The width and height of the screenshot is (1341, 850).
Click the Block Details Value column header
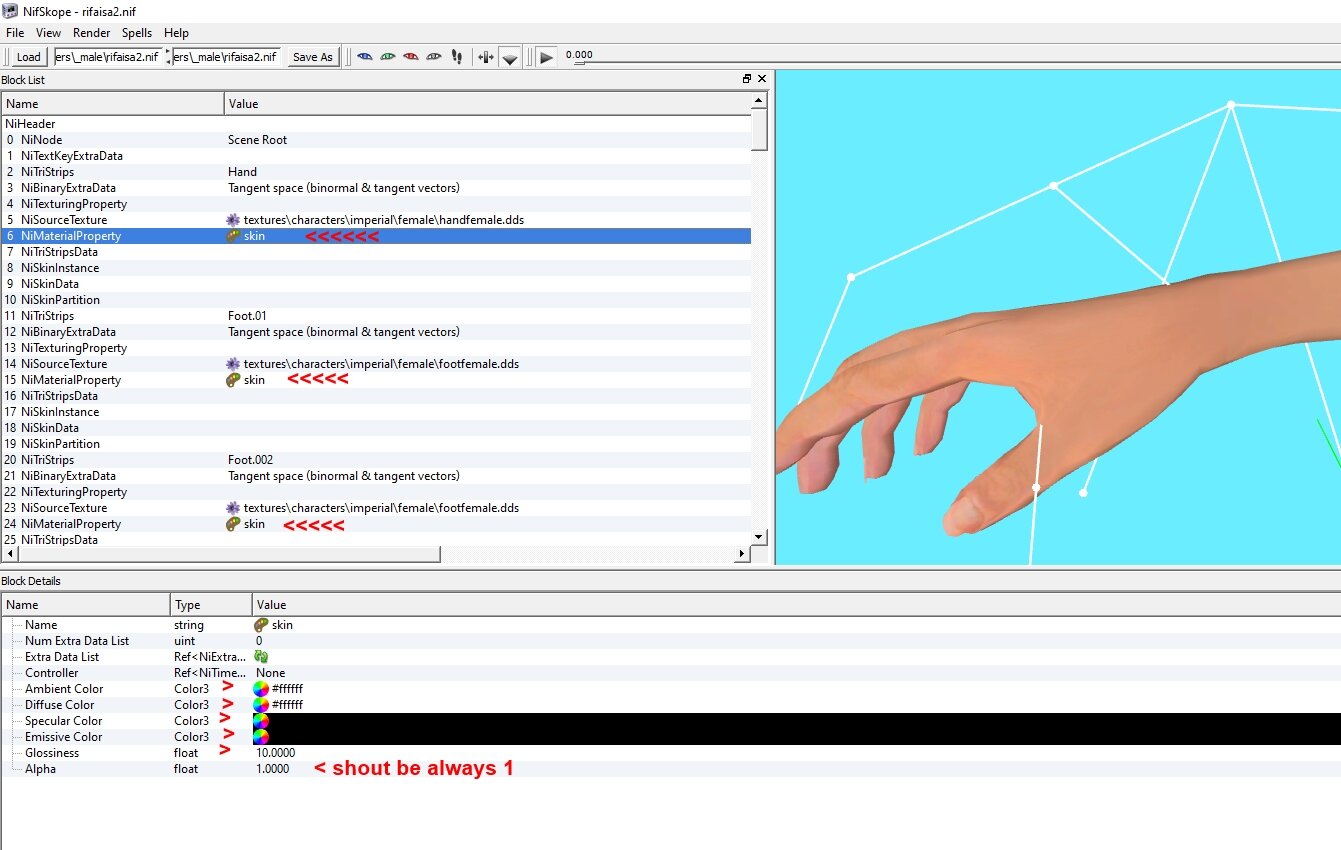coord(796,605)
